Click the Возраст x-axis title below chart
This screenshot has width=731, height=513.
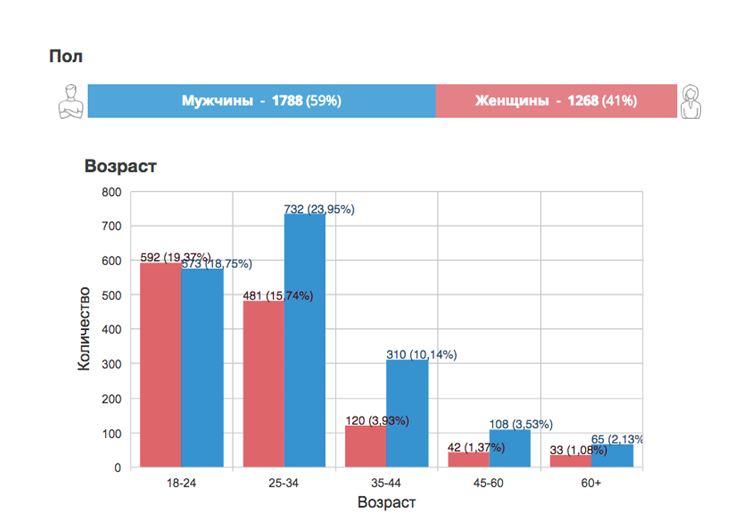(386, 502)
